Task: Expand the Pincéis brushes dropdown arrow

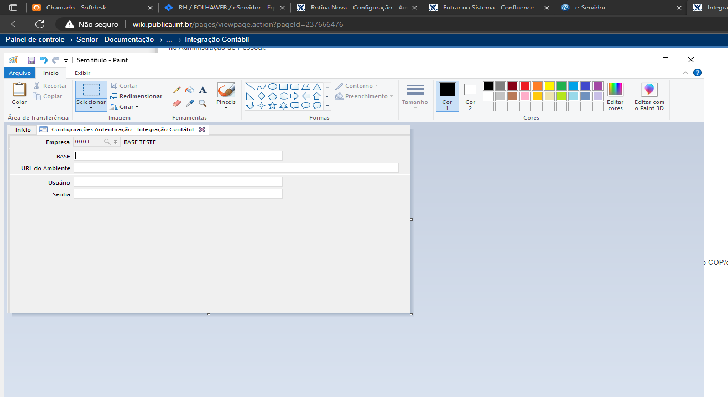Action: pos(226,108)
